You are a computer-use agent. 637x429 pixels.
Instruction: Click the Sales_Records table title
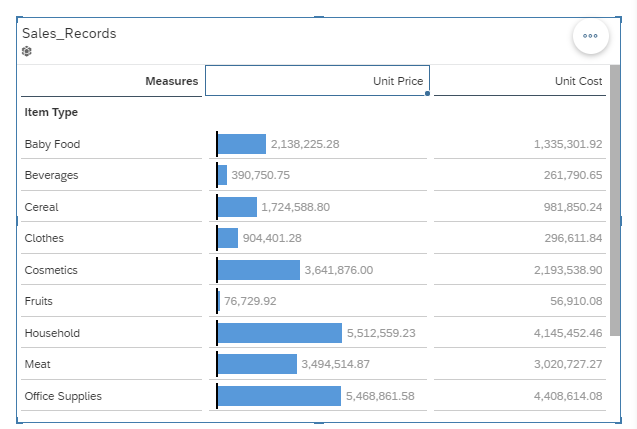[69, 33]
